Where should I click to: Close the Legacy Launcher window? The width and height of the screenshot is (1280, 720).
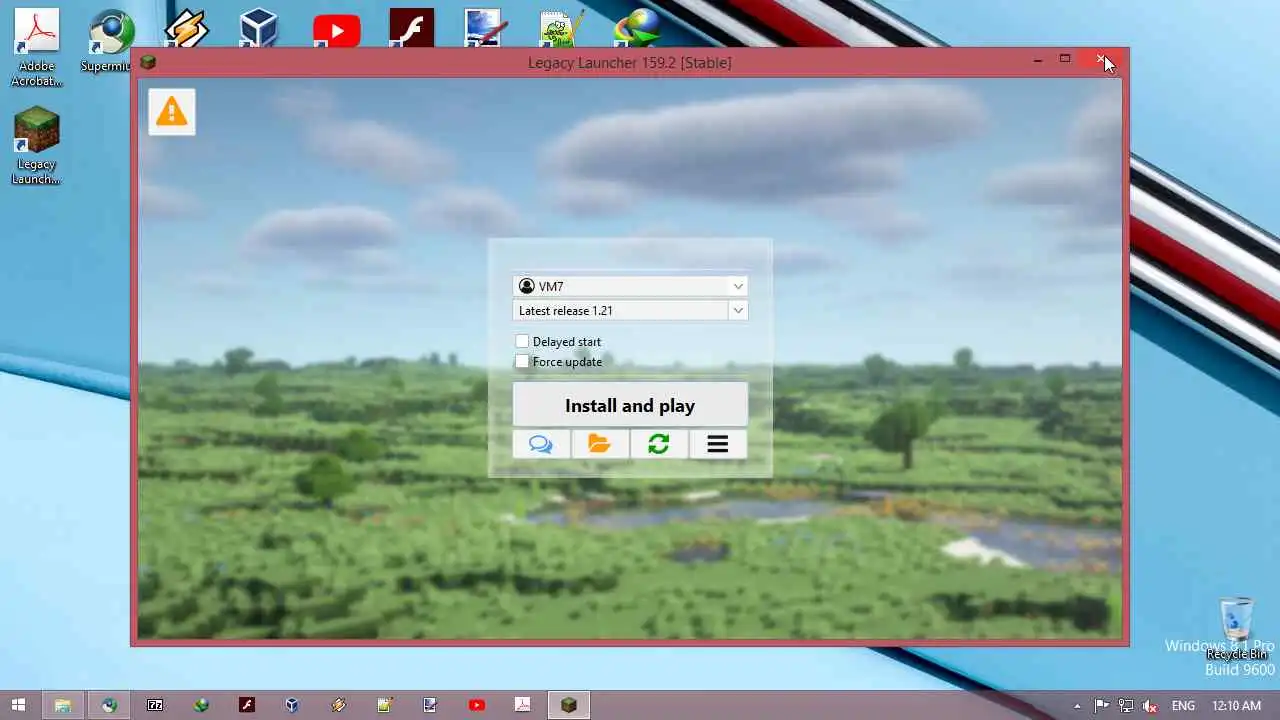click(x=1101, y=60)
